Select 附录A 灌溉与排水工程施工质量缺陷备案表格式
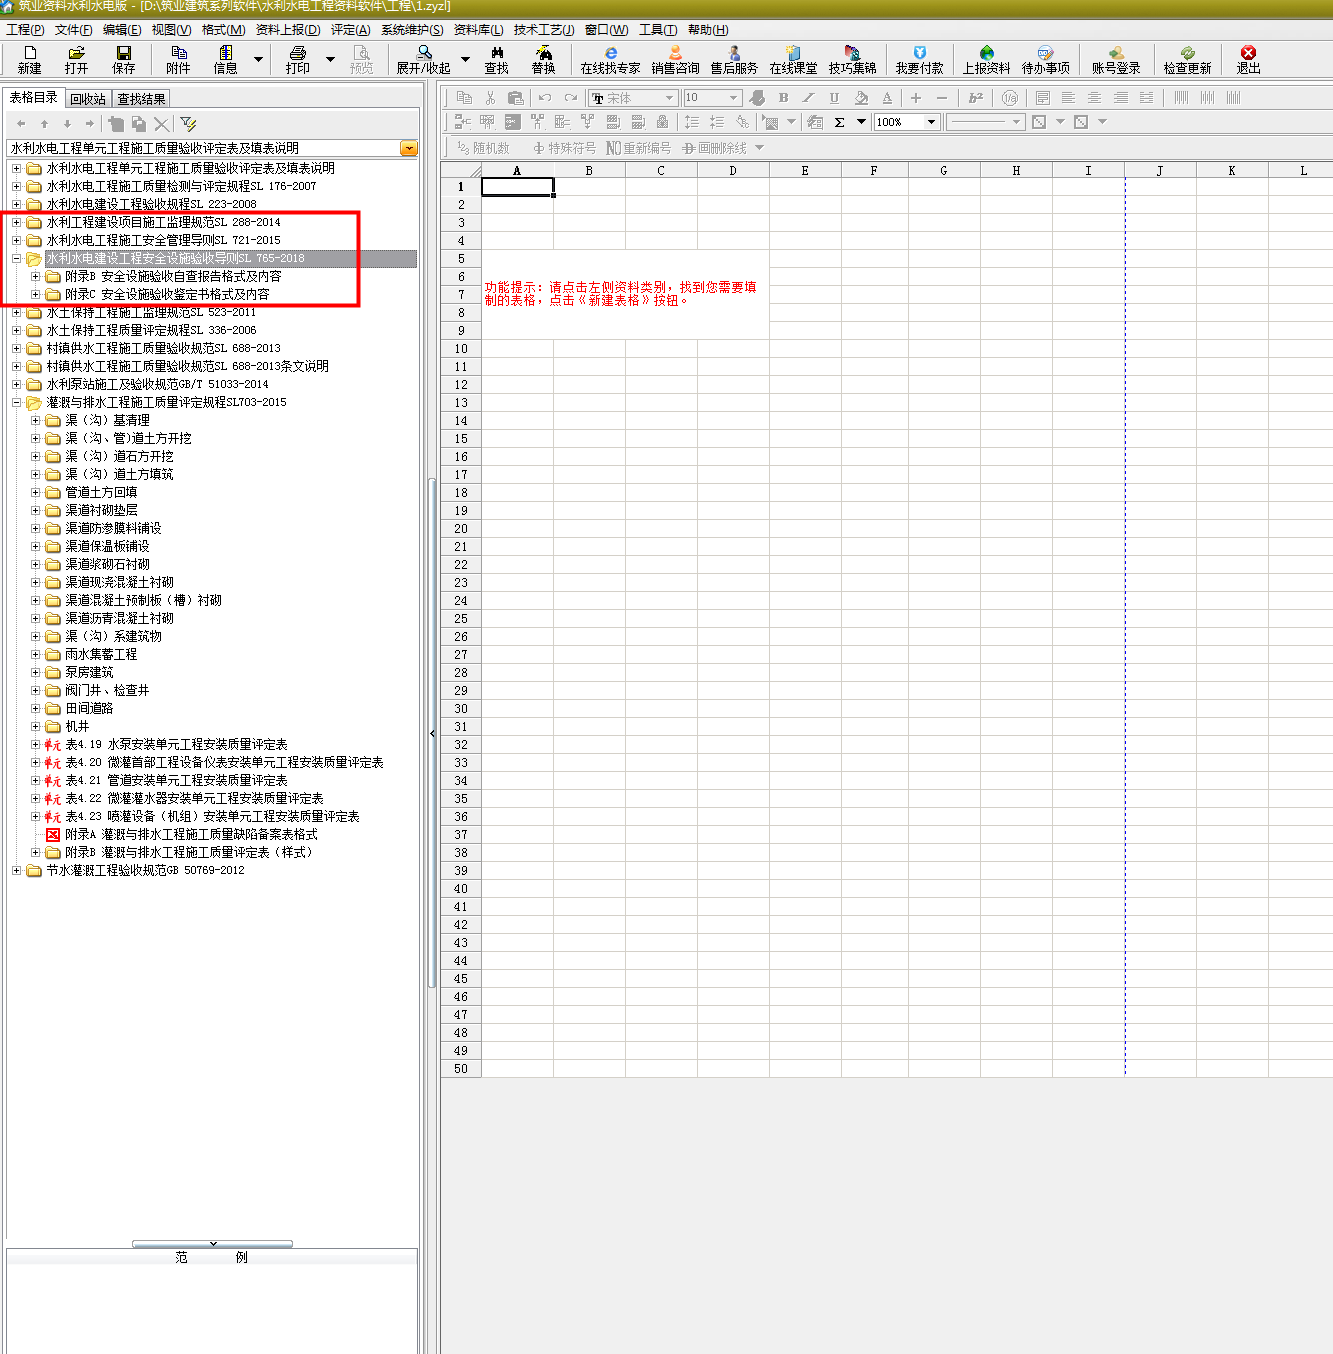 point(191,834)
